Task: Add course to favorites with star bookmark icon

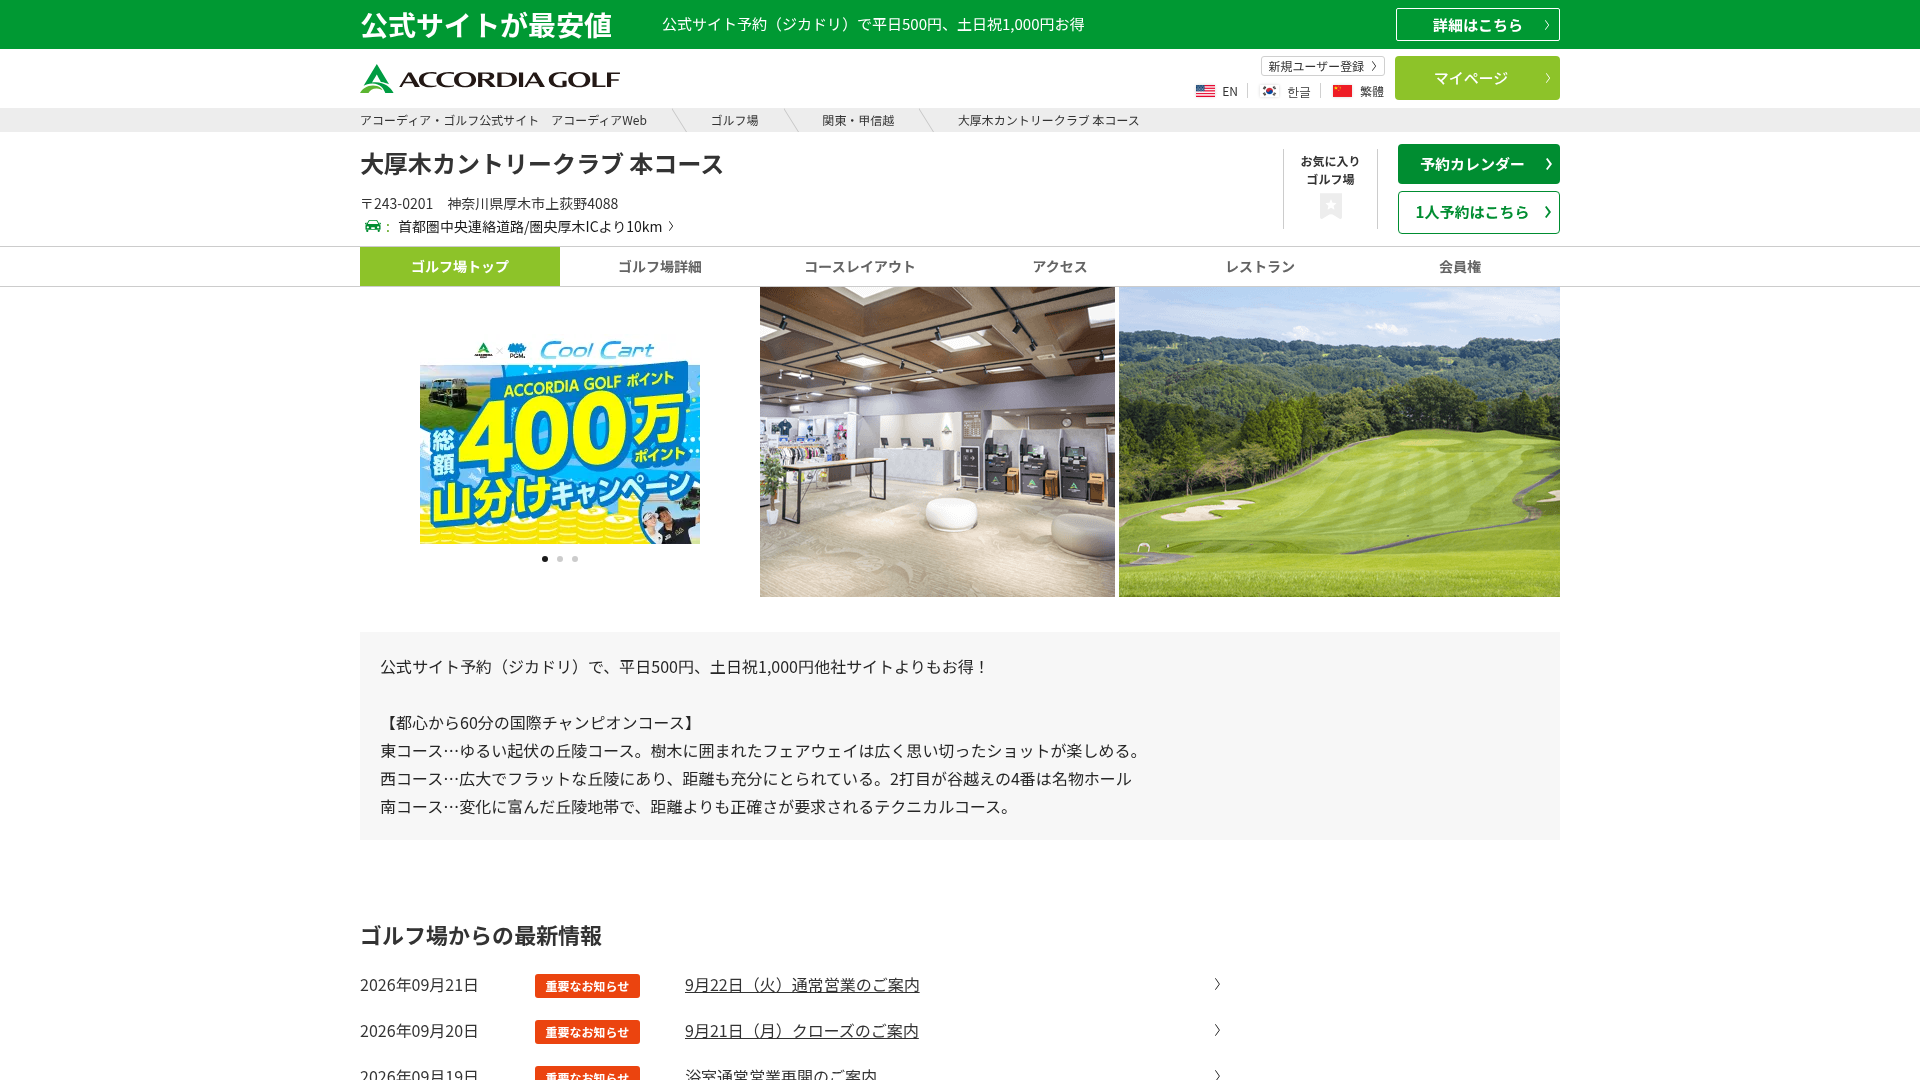Action: [x=1330, y=206]
